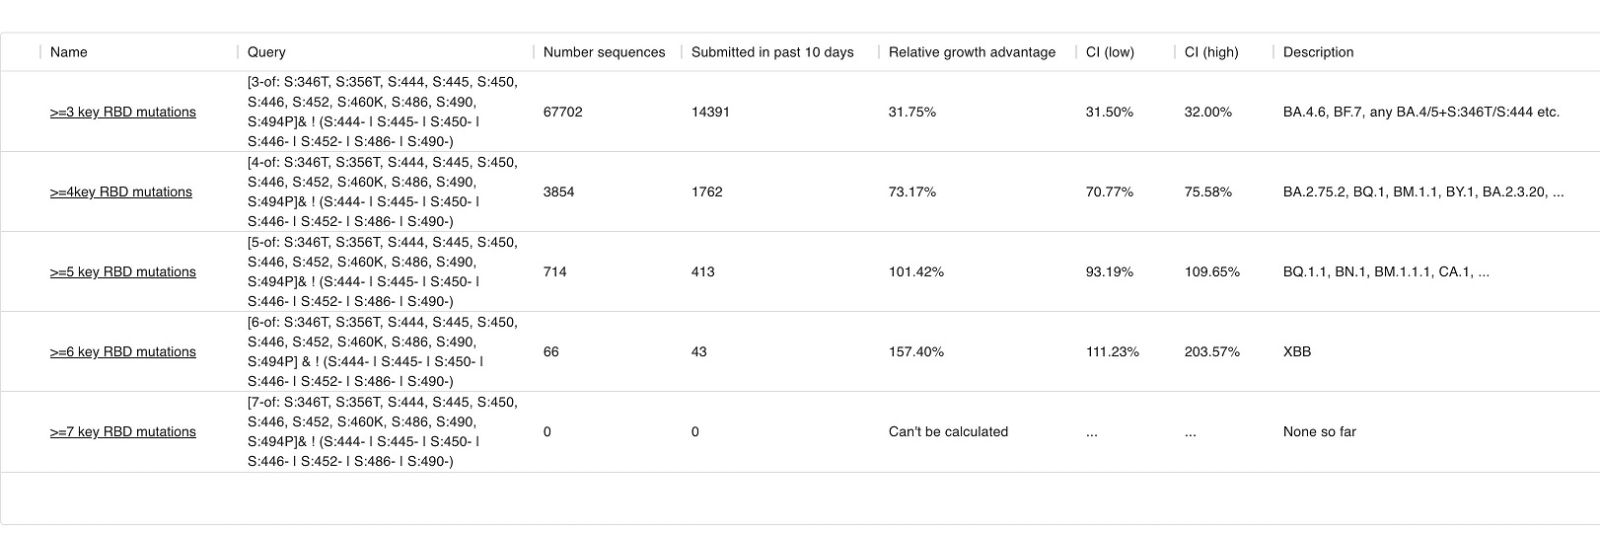
Task: Select the 67702 number sequences cell
Action: coord(563,112)
